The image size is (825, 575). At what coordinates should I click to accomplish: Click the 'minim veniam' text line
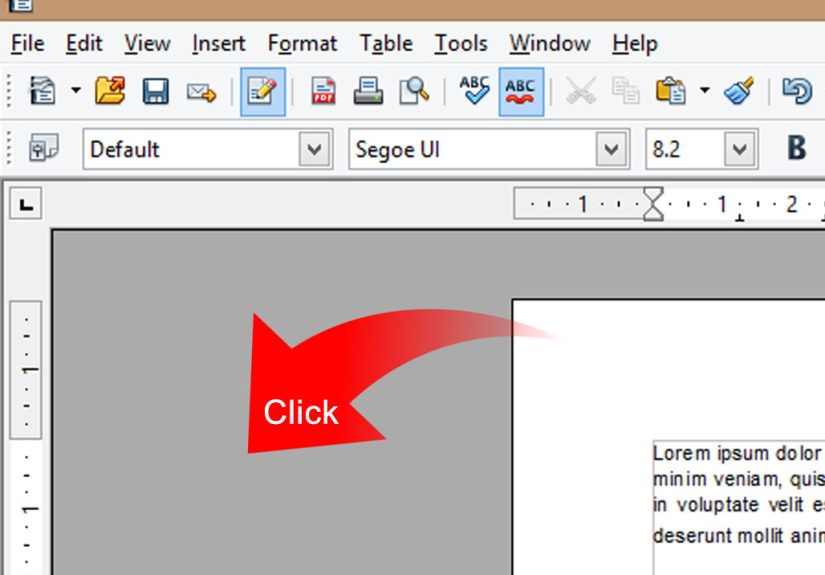739,479
